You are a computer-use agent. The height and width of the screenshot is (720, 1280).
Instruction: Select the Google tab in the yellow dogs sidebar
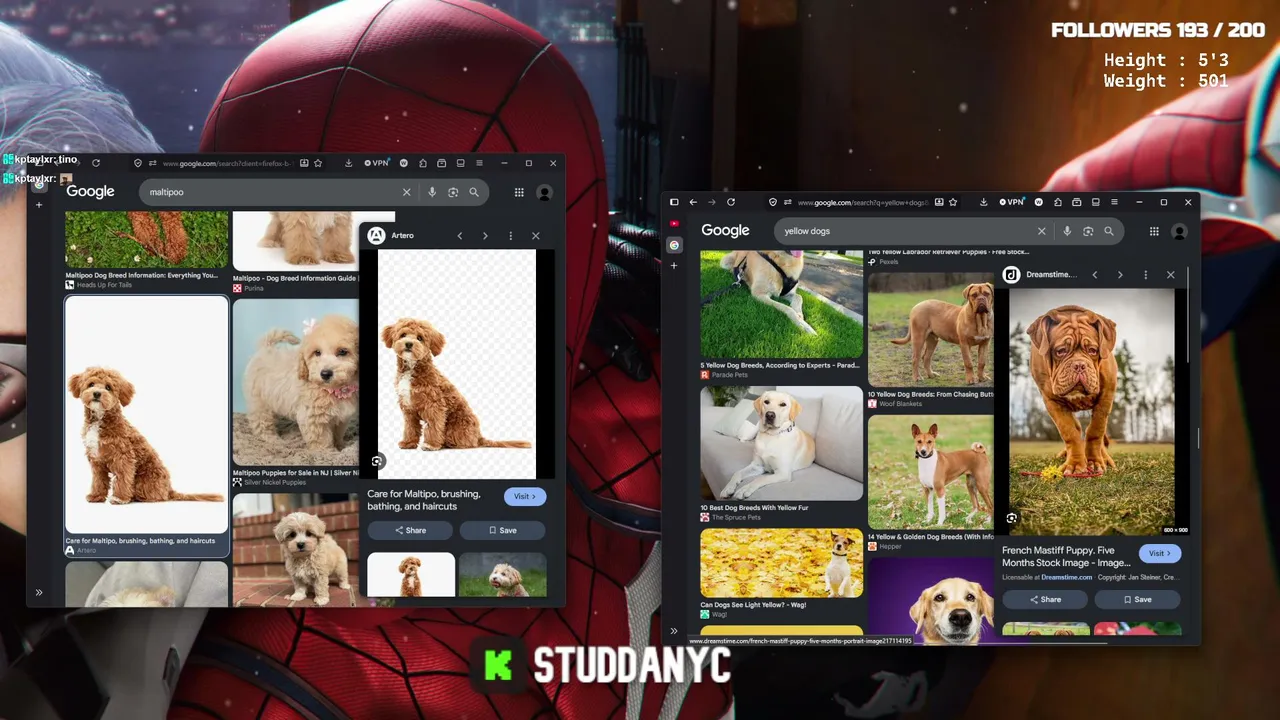pos(674,245)
